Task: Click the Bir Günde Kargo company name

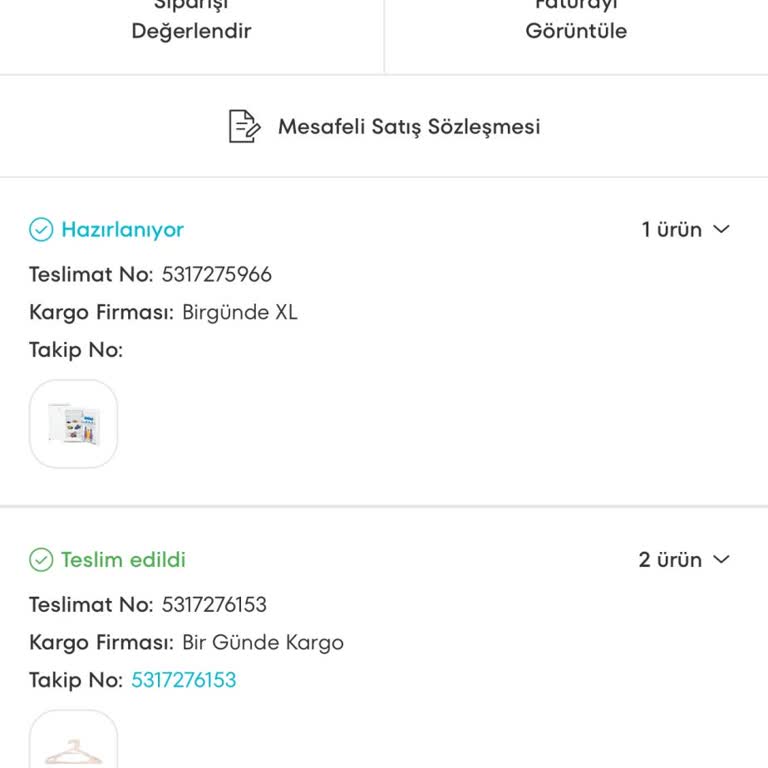Action: (x=262, y=642)
